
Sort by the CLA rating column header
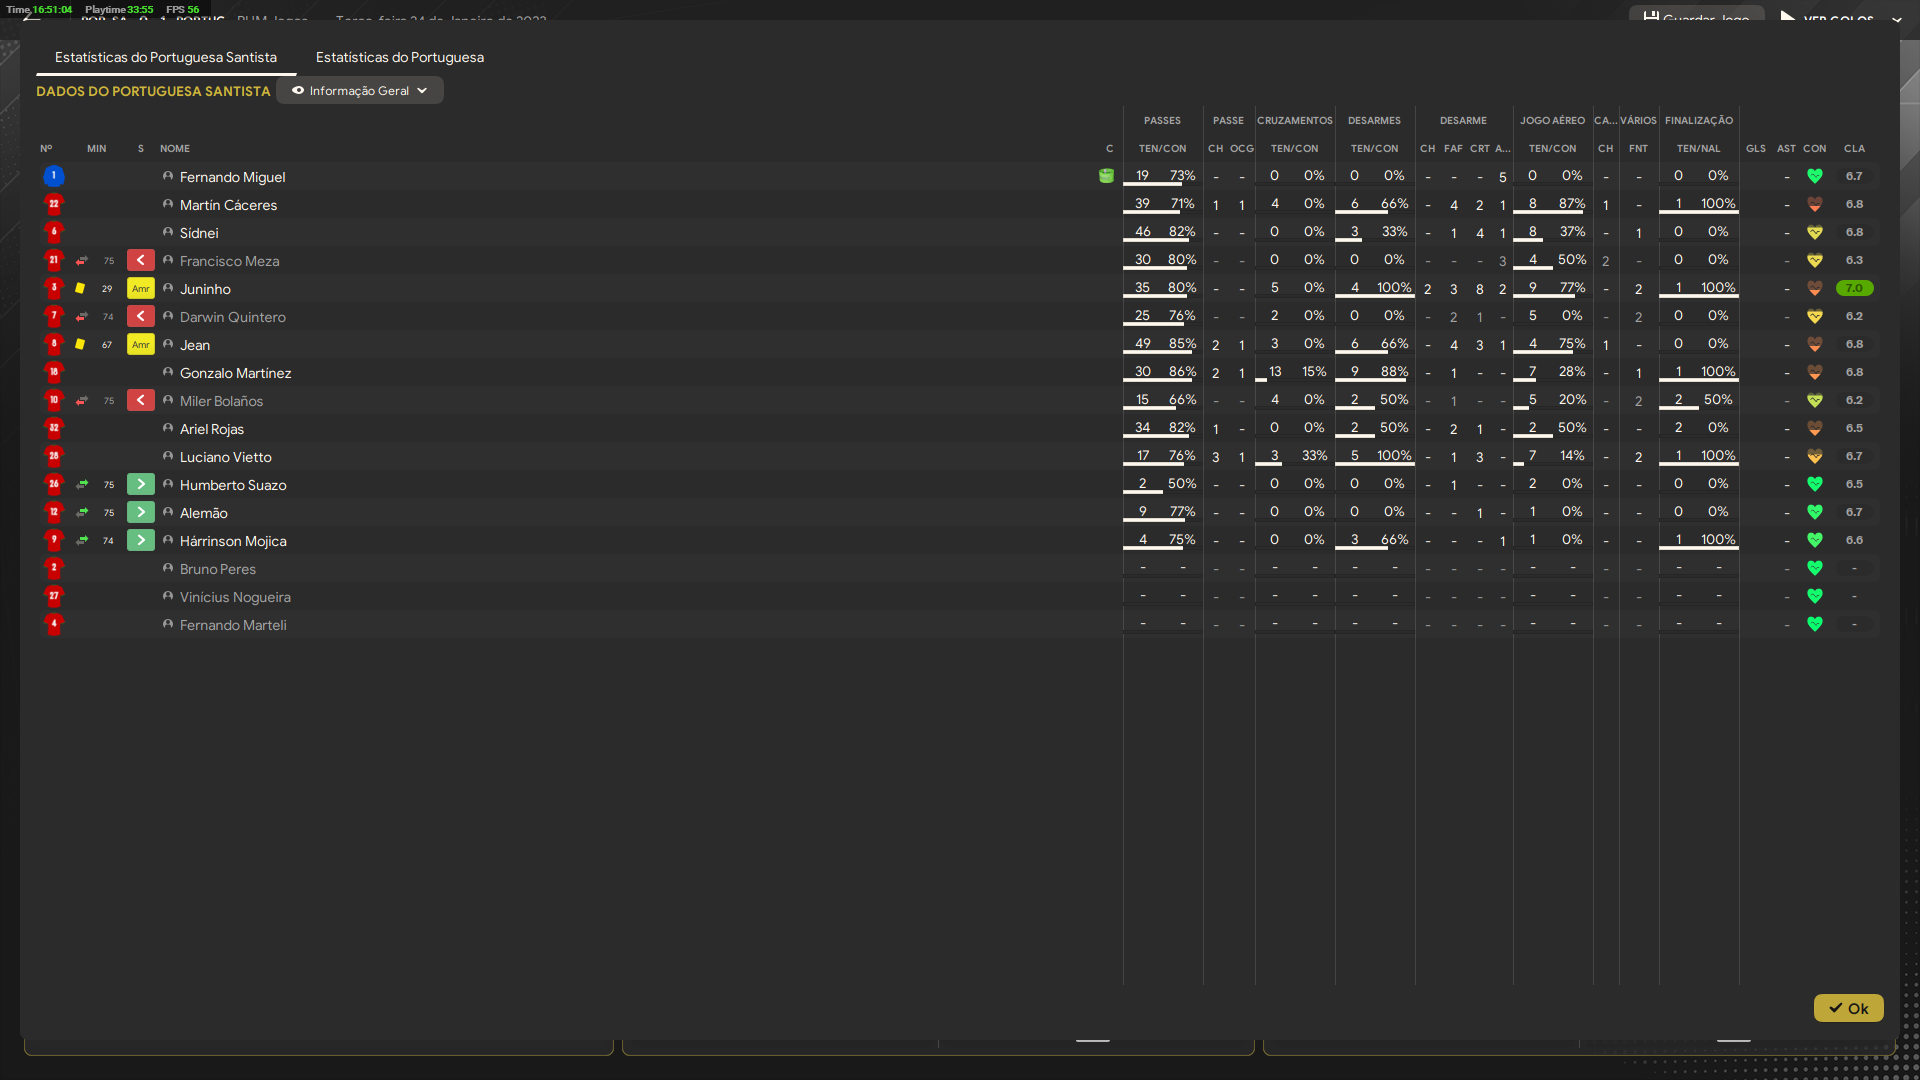[x=1854, y=148]
